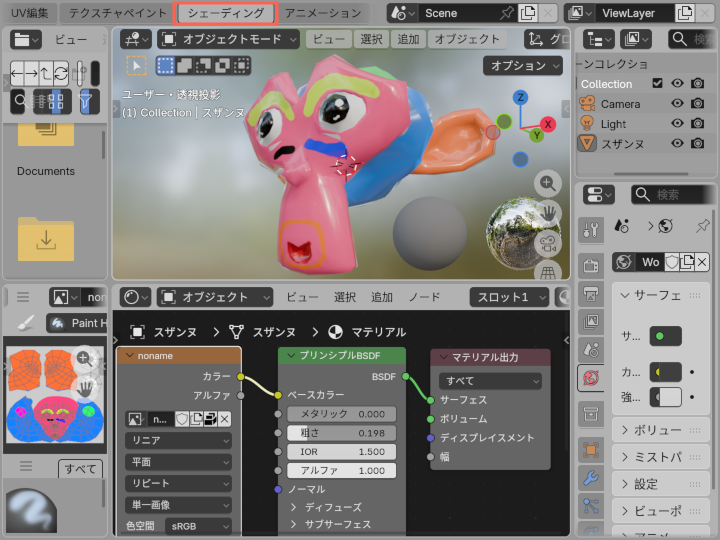Open the Tool properties tab icon
Screen dimensions: 720x540
pyautogui.click(x=591, y=230)
